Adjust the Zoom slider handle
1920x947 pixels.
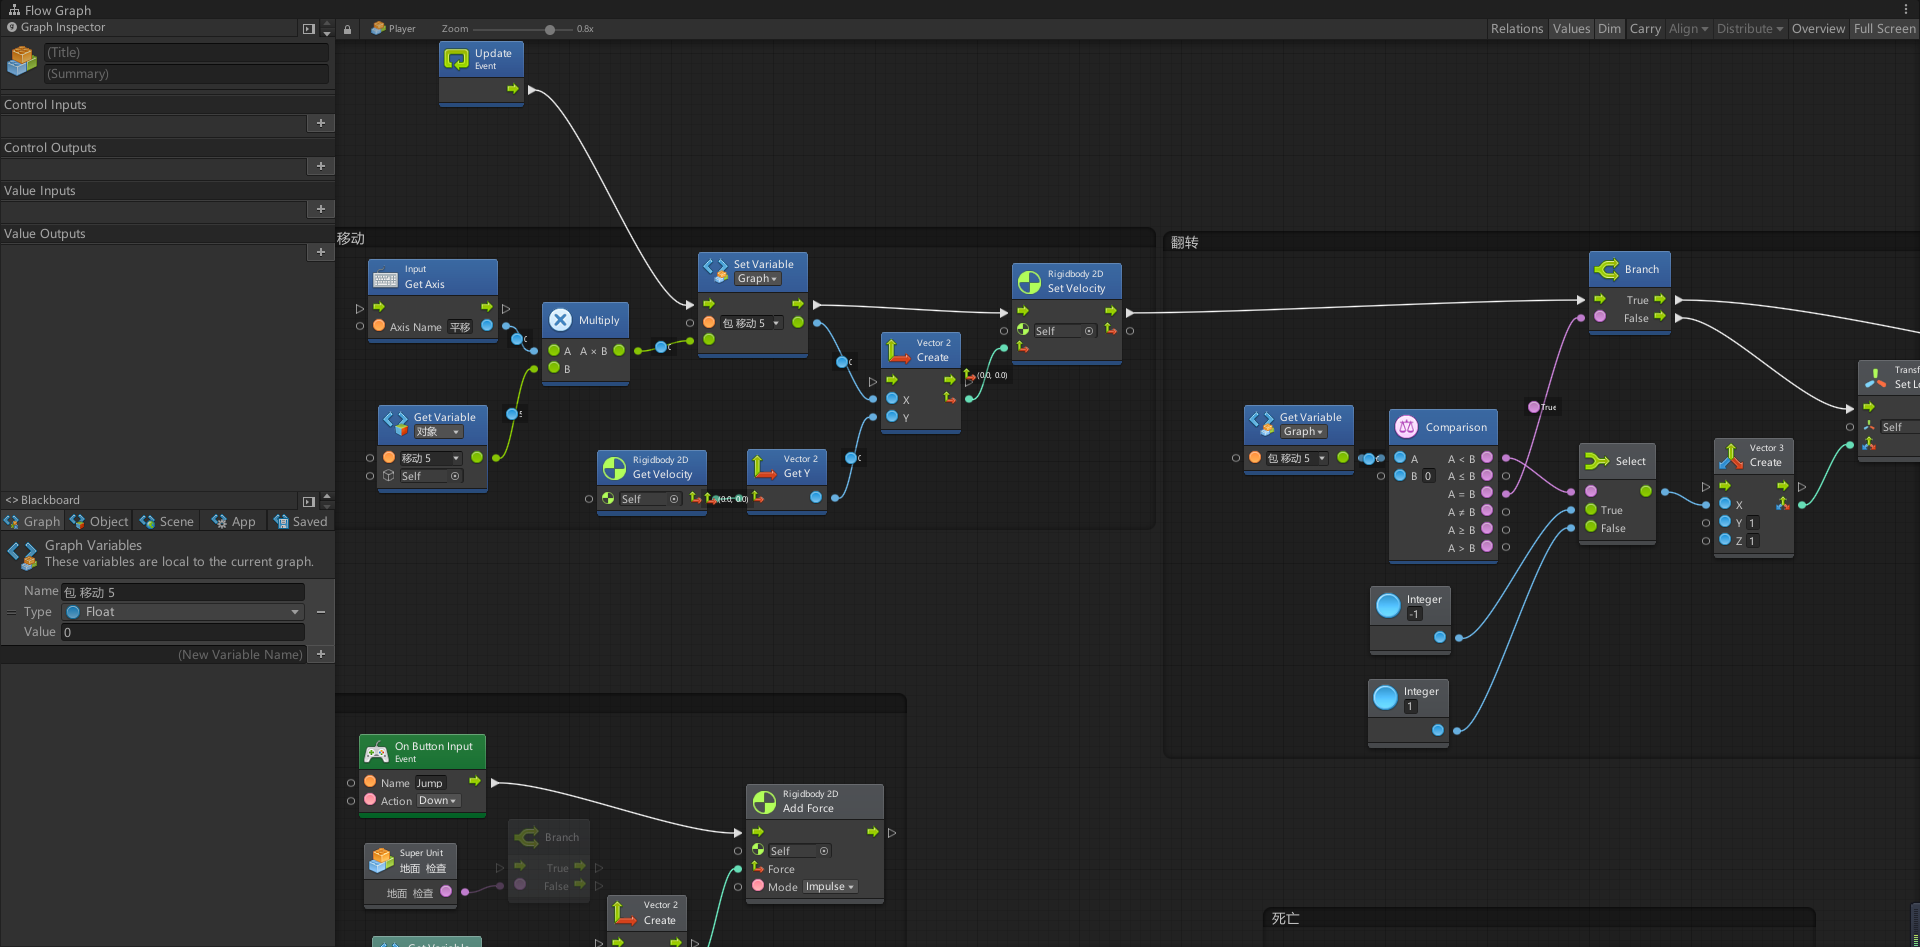click(550, 30)
